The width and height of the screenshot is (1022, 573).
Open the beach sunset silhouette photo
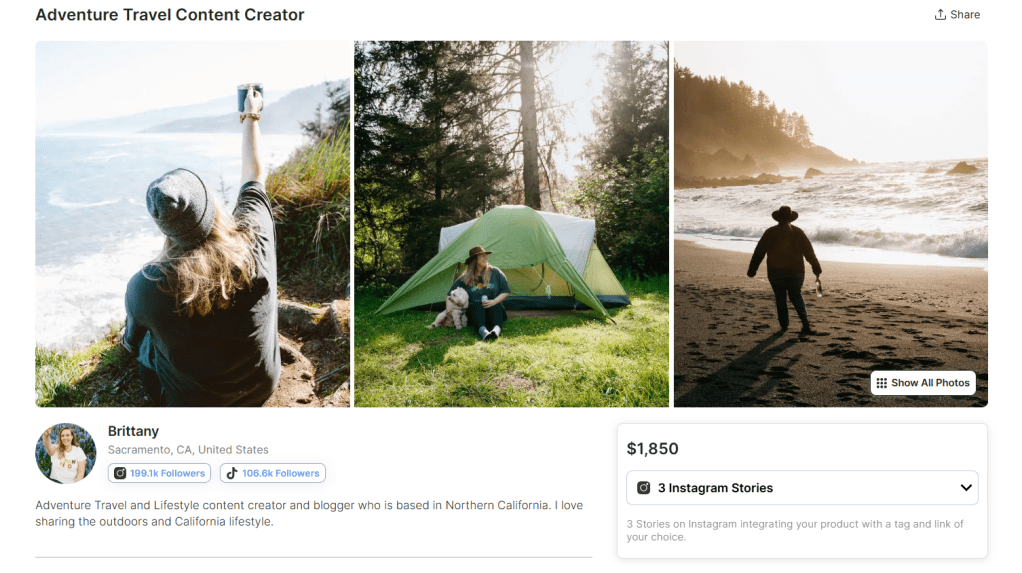tap(830, 224)
